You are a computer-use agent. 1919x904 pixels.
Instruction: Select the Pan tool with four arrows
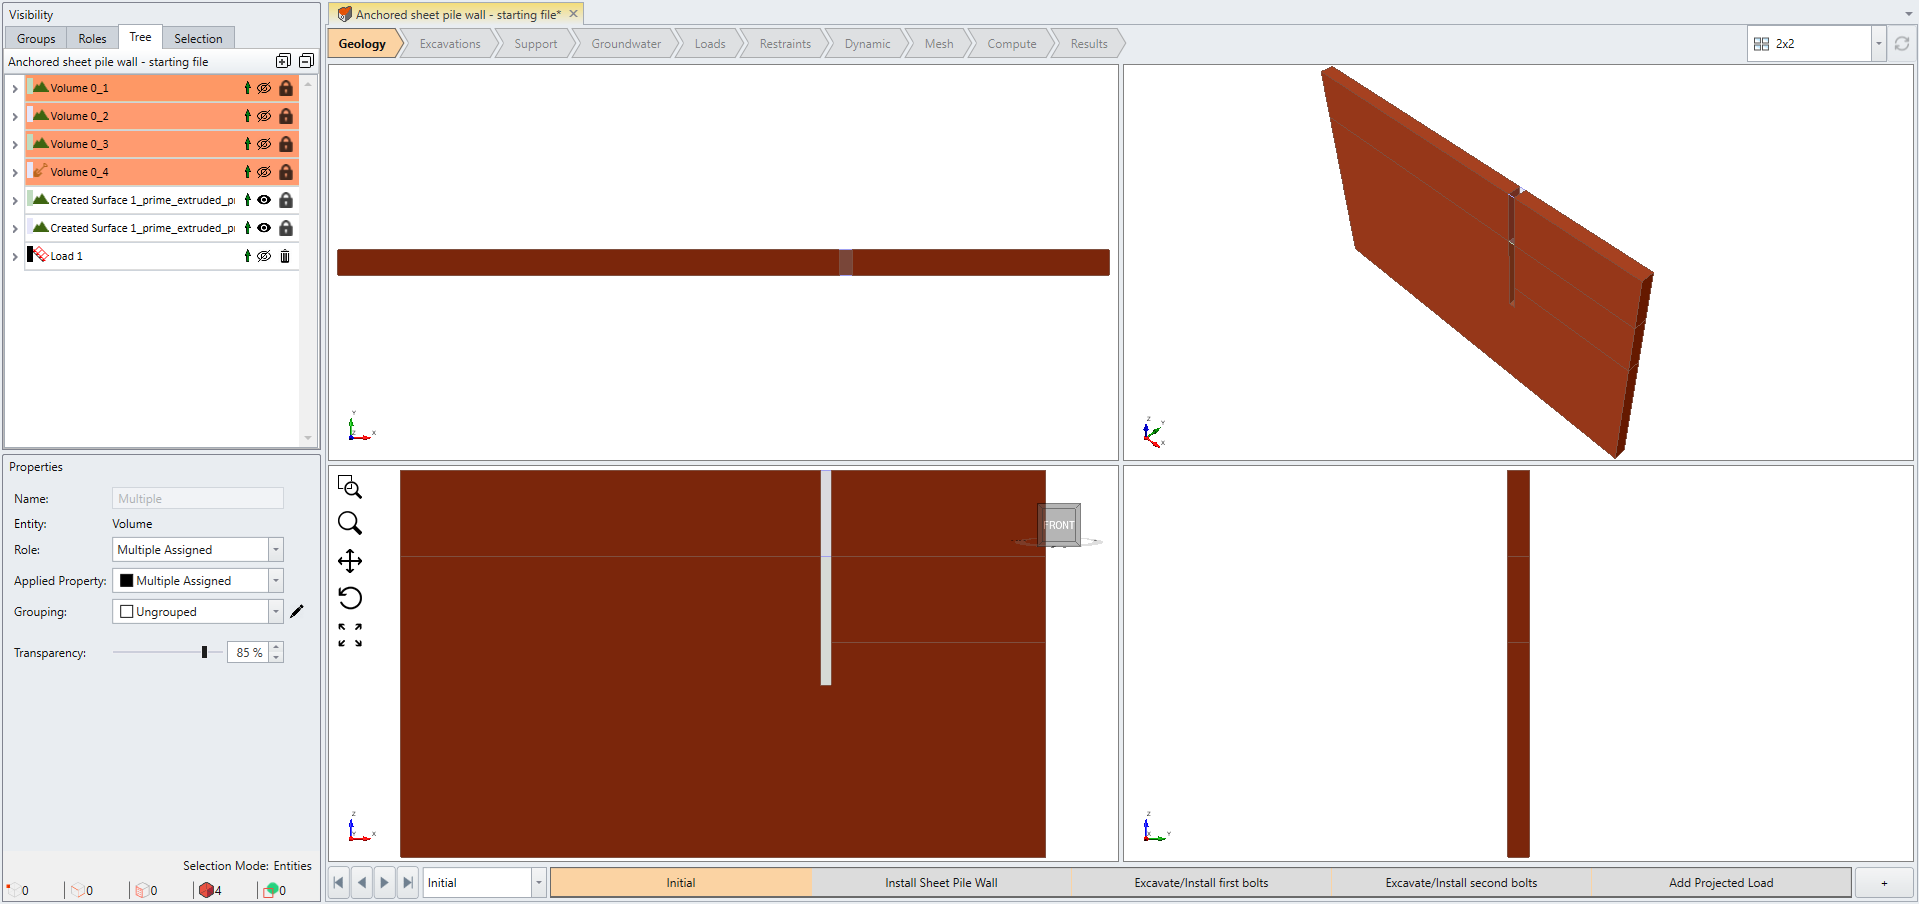click(x=350, y=560)
